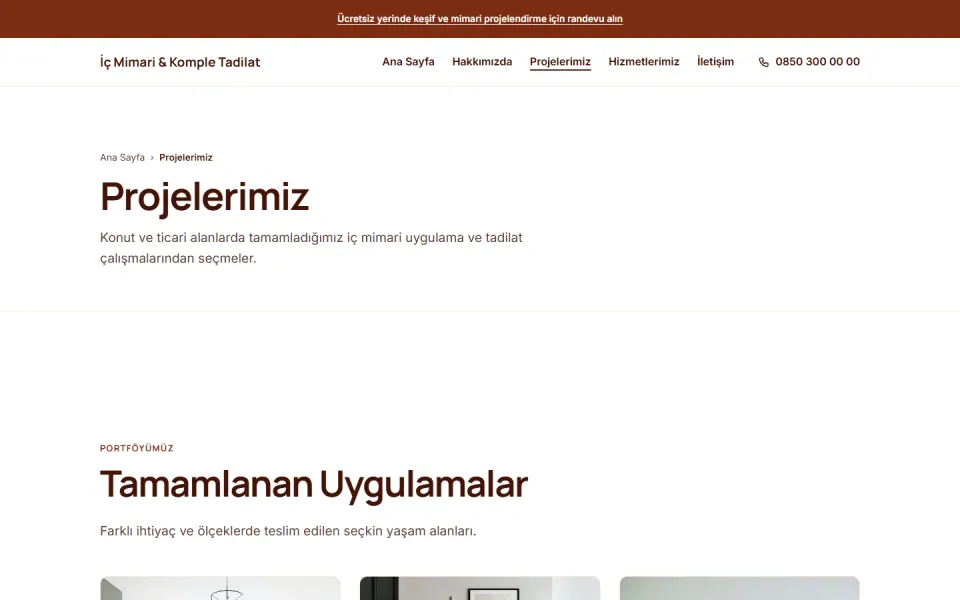The height and width of the screenshot is (600, 960).
Task: Open the middle project thumbnail with framed picture
Action: 480,588
